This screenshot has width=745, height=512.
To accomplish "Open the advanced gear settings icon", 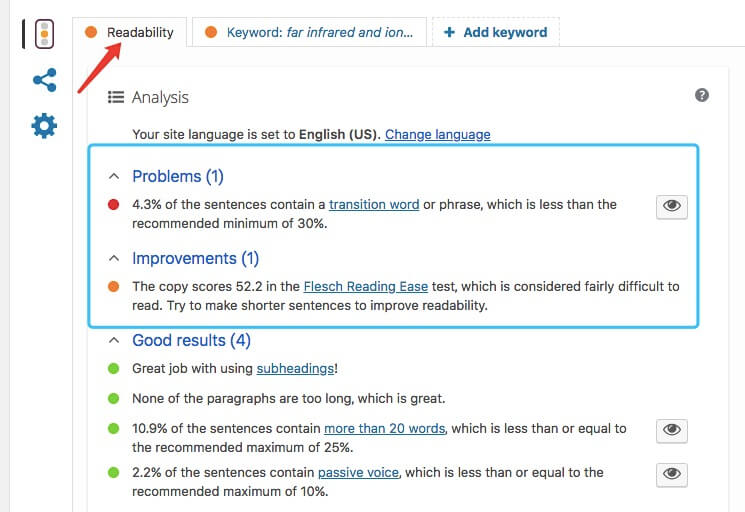I will tap(44, 125).
